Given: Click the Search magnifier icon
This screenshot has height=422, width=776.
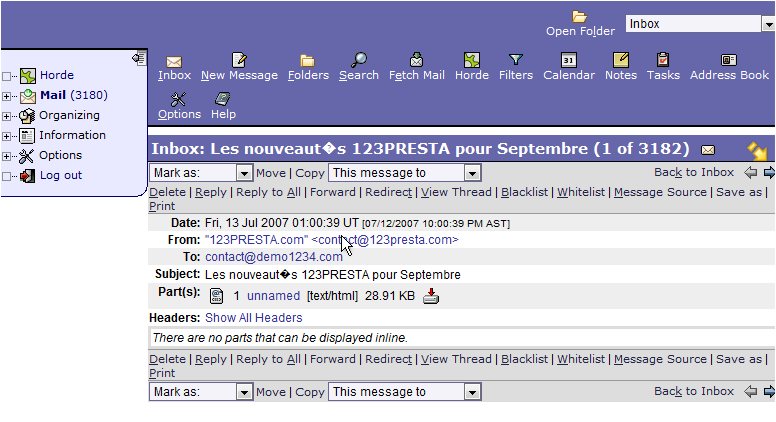Looking at the screenshot, I should tap(358, 60).
